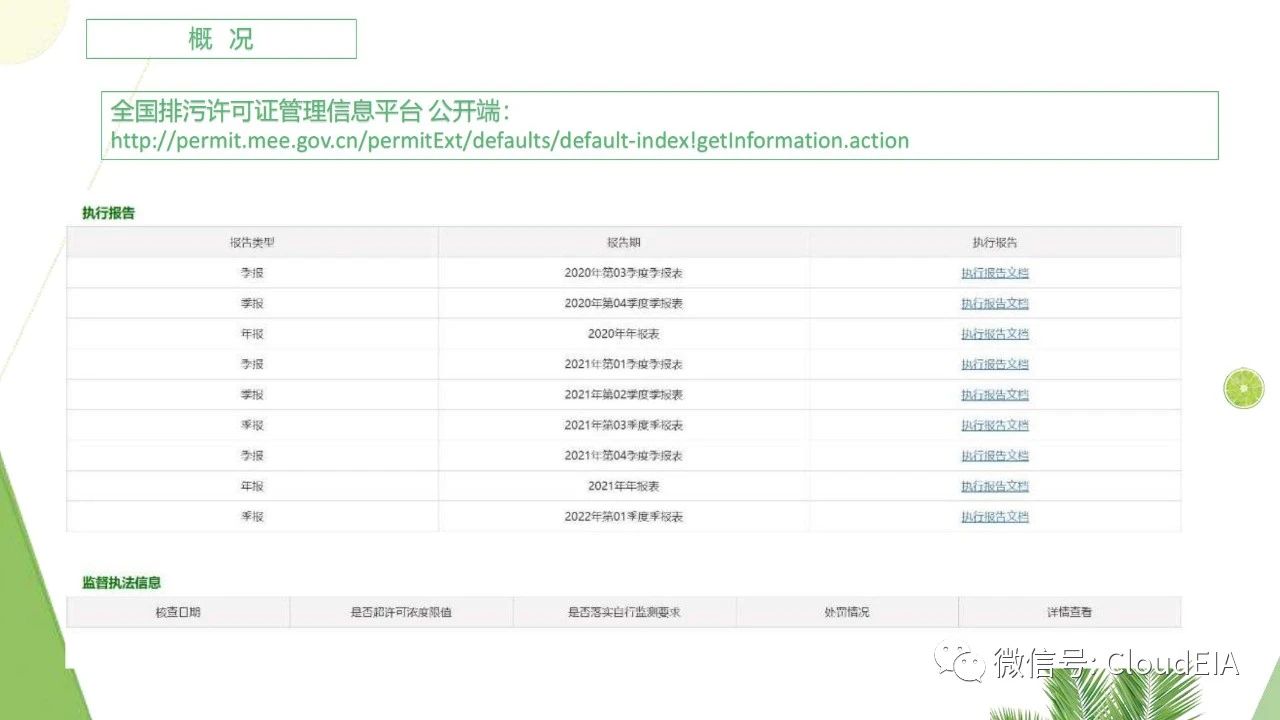Select the 2021年第01季度季报表 cell
Image resolution: width=1280 pixels, height=720 pixels.
click(x=624, y=364)
